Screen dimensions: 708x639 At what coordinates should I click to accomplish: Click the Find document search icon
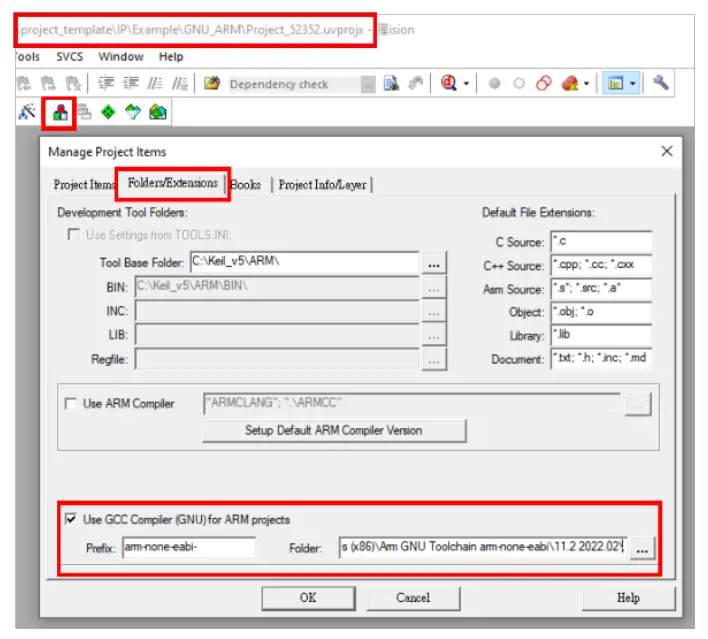point(391,84)
